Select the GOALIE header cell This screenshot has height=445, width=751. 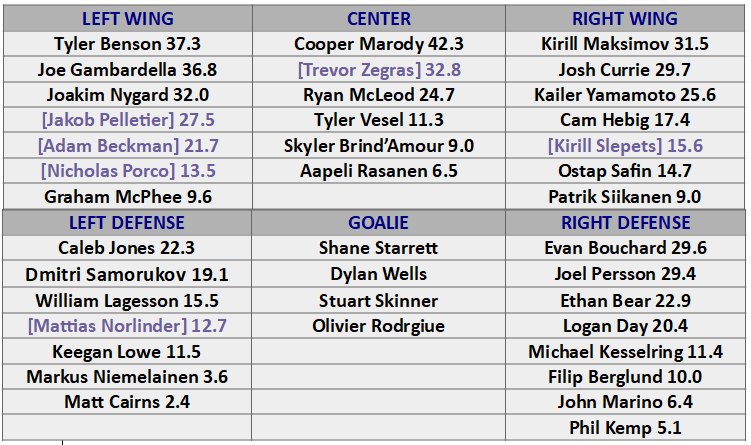point(378,223)
